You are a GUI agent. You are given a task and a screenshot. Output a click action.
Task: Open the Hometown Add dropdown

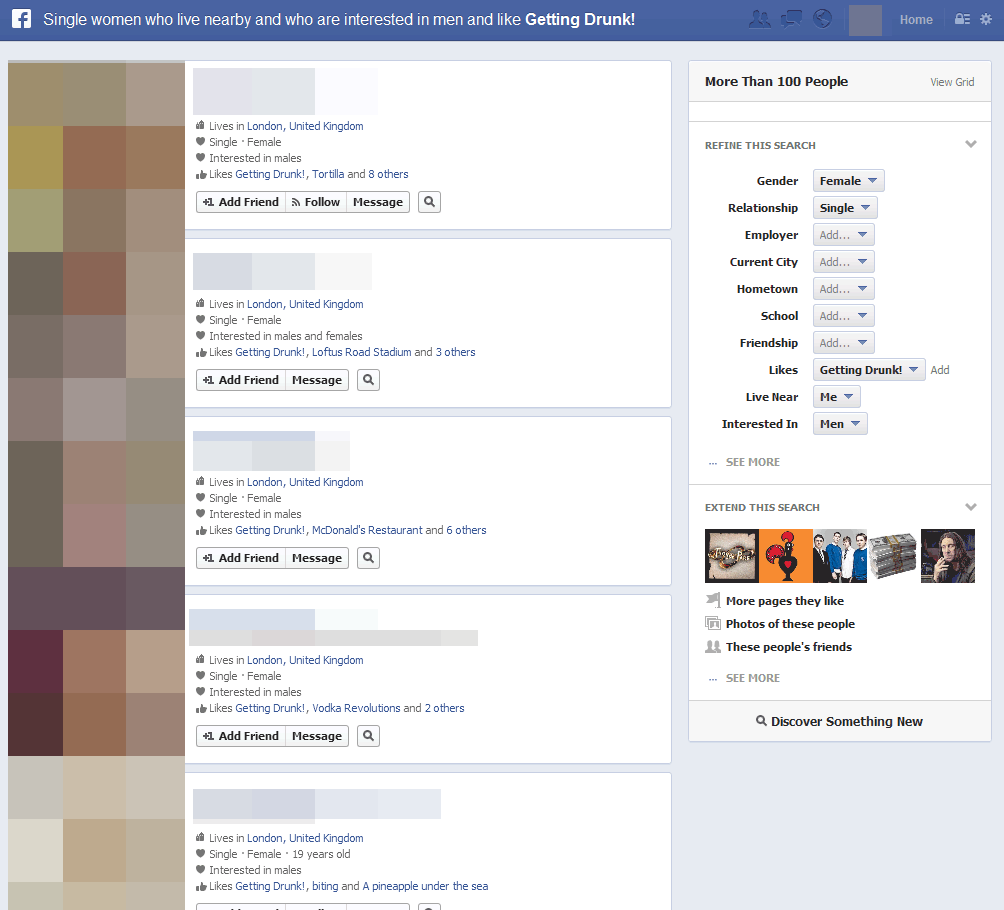click(843, 288)
